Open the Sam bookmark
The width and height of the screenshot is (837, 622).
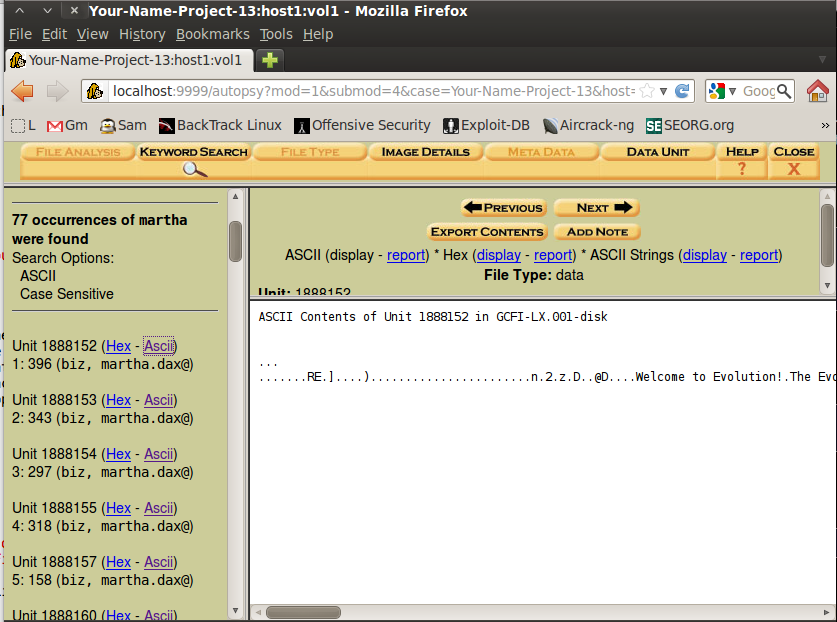[x=123, y=125]
